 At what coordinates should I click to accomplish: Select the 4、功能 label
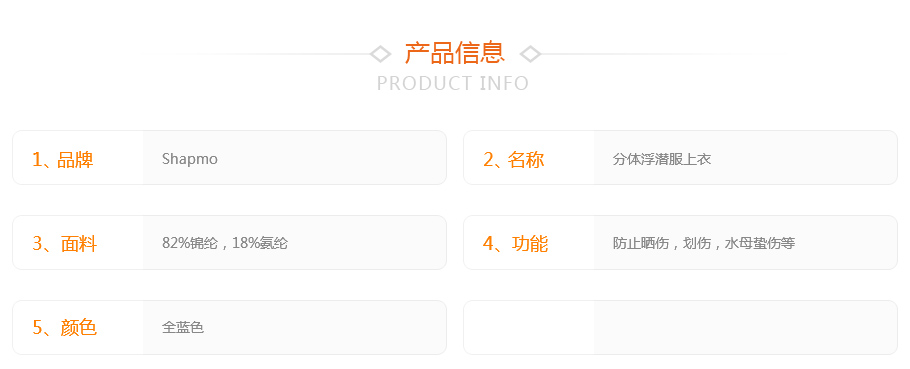pos(515,244)
